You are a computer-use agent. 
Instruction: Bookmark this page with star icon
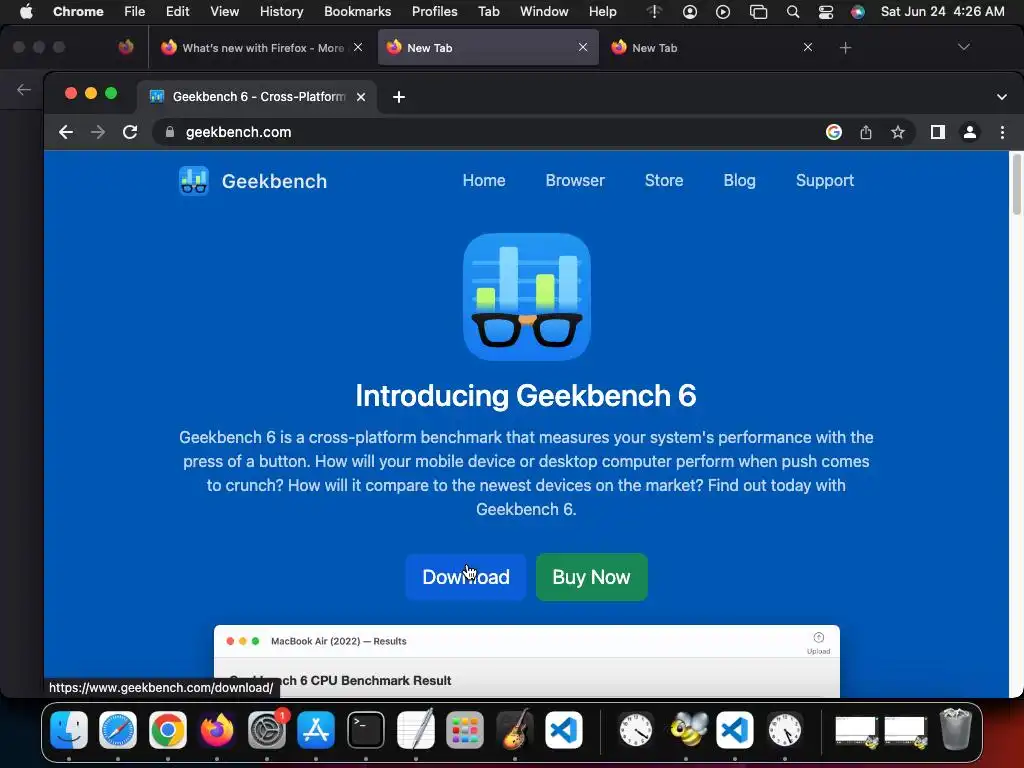point(898,133)
